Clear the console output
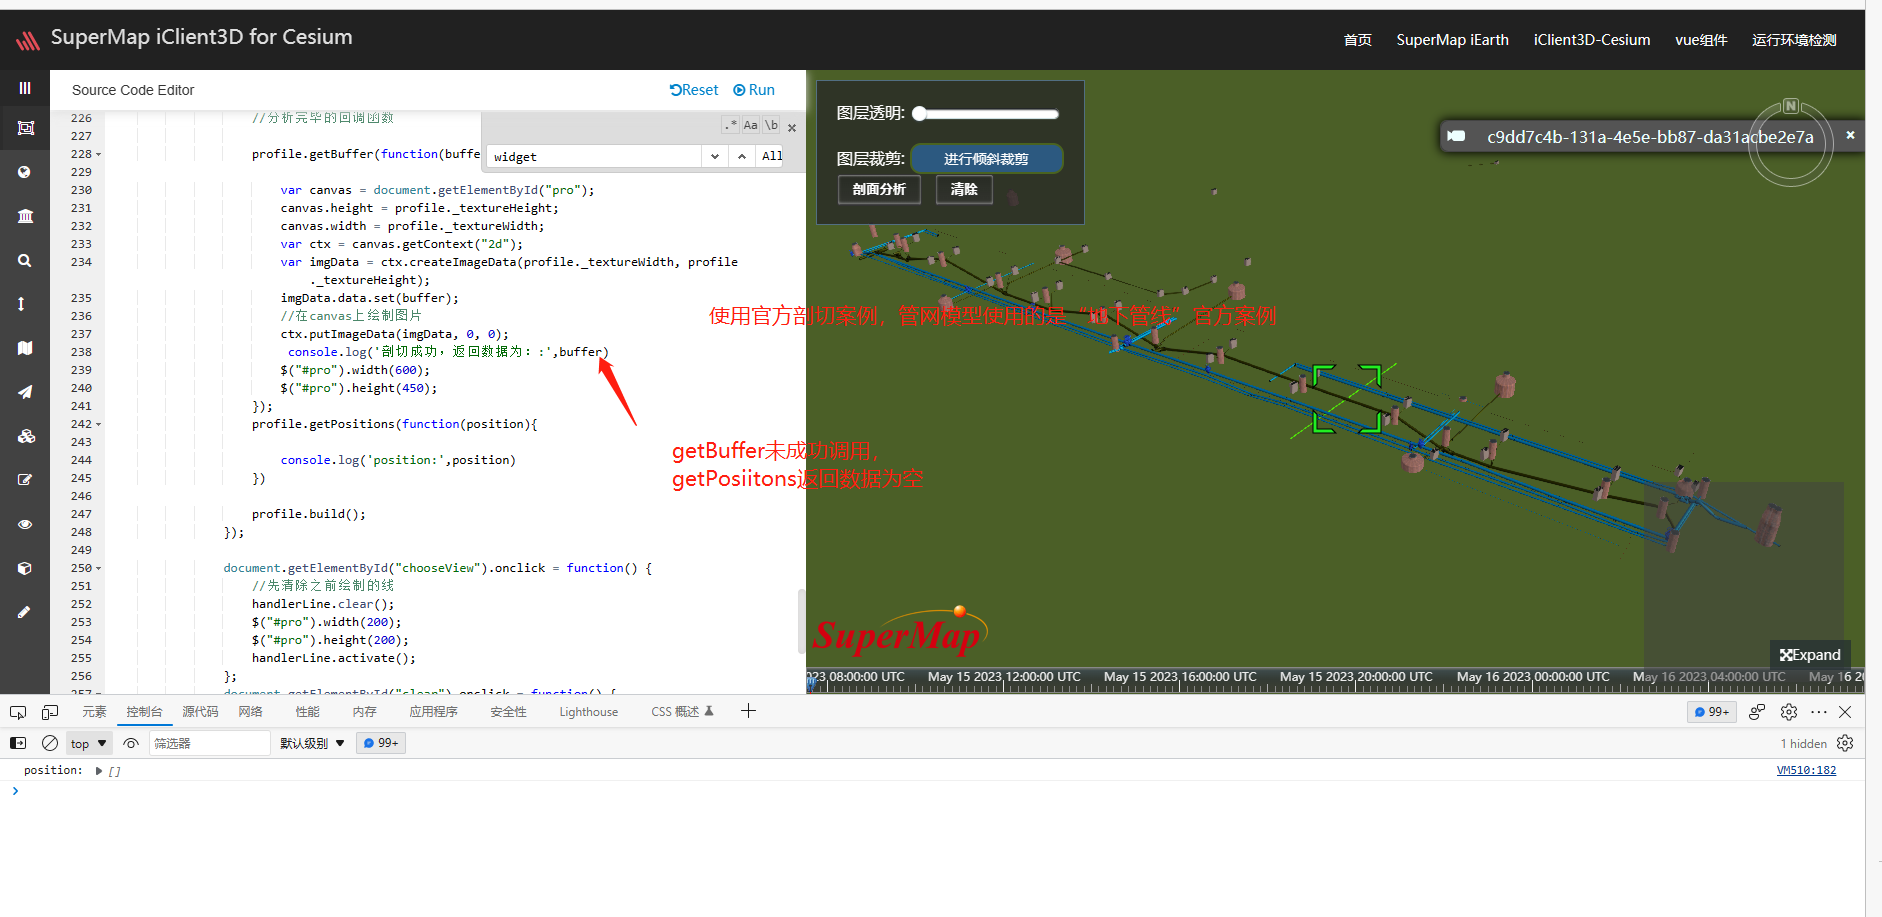 [x=50, y=743]
